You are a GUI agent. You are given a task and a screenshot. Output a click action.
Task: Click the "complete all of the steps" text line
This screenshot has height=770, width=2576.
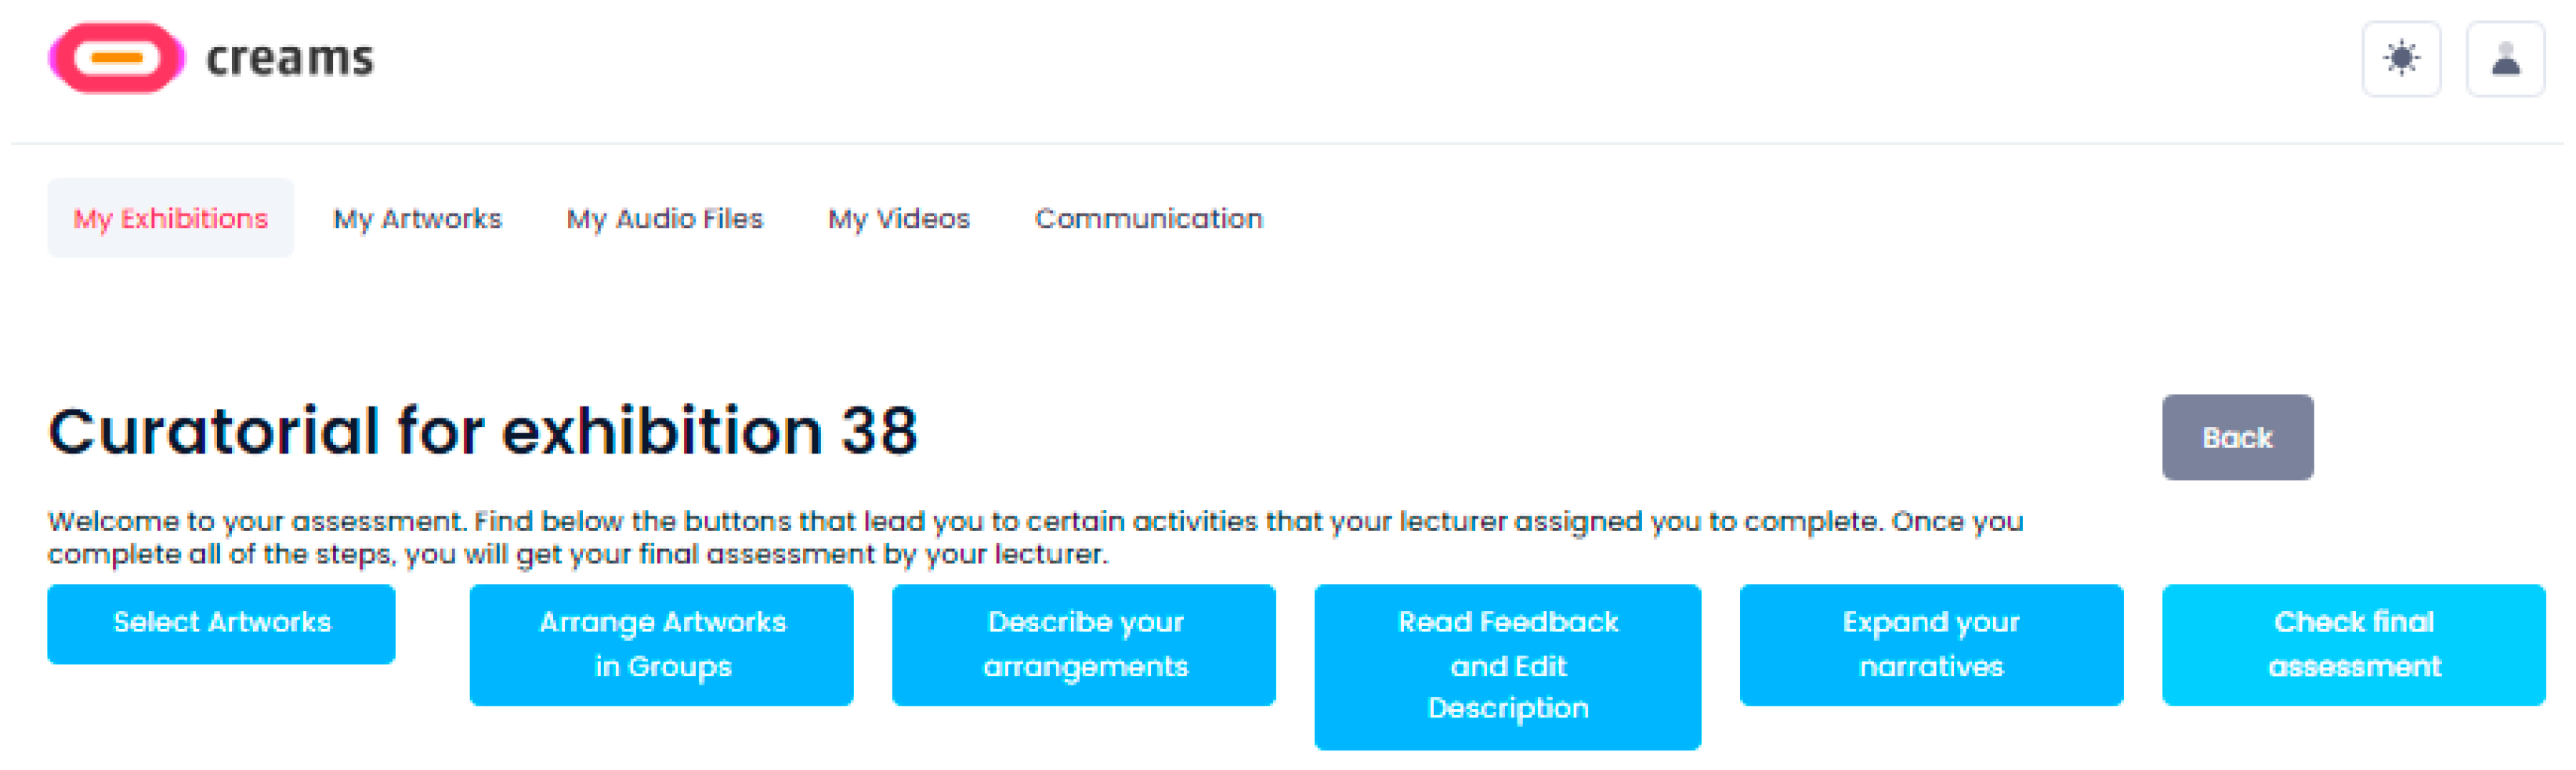[x=220, y=554]
